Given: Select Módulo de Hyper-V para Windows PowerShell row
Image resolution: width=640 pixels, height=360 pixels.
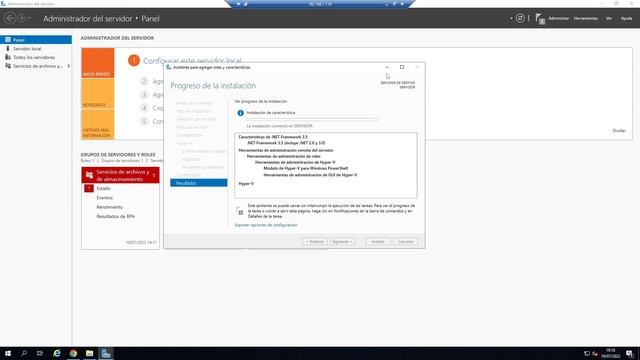Looking at the screenshot, I should 306,168.
